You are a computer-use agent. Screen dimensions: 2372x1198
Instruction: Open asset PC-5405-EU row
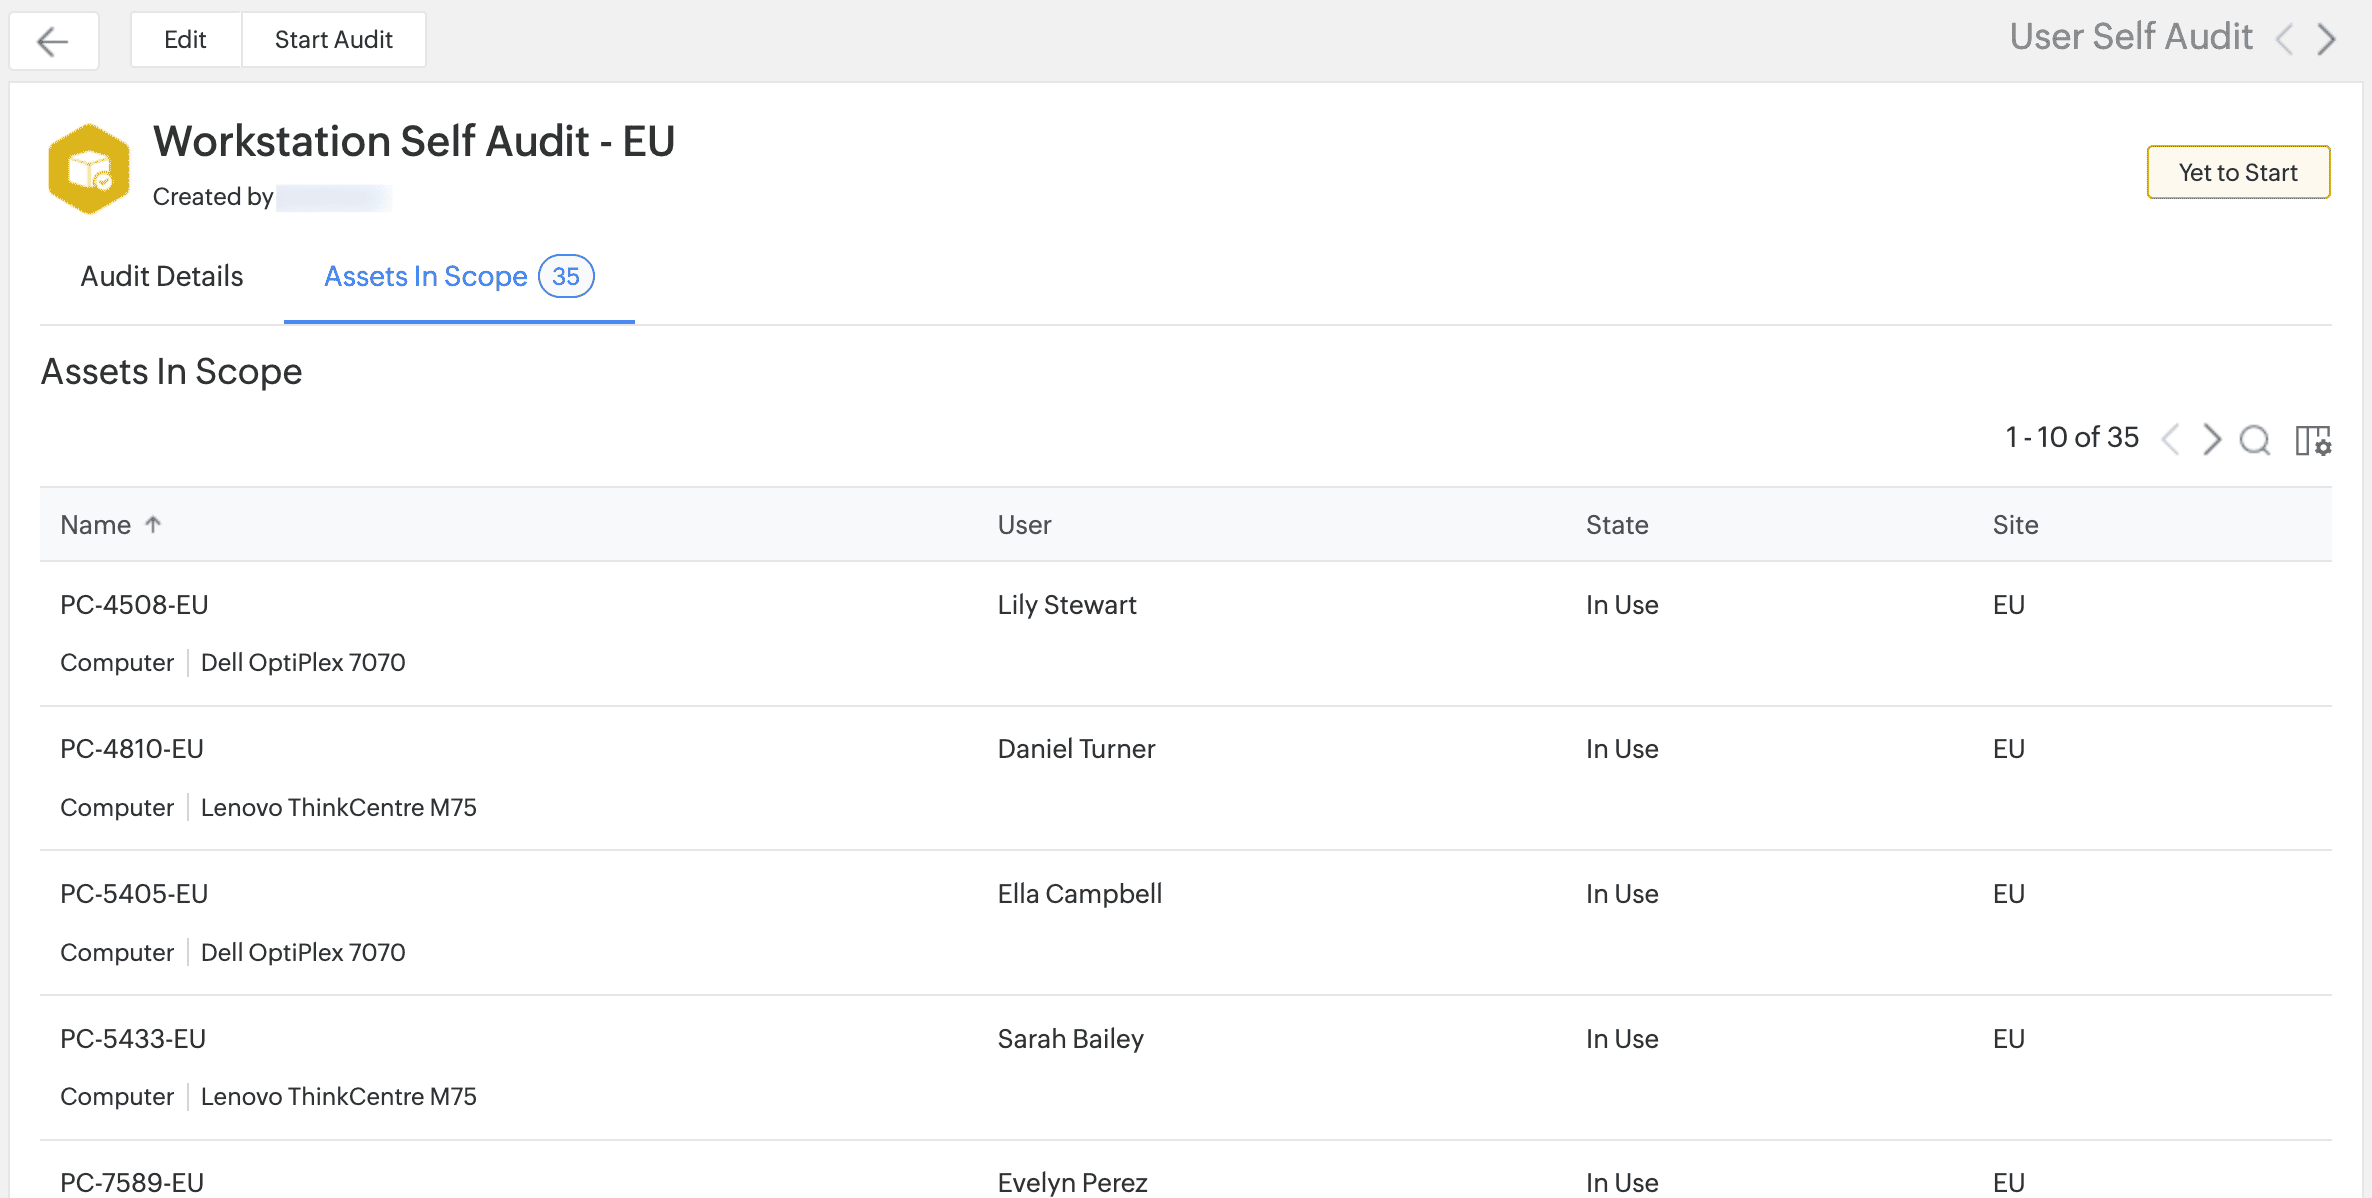[x=134, y=894]
